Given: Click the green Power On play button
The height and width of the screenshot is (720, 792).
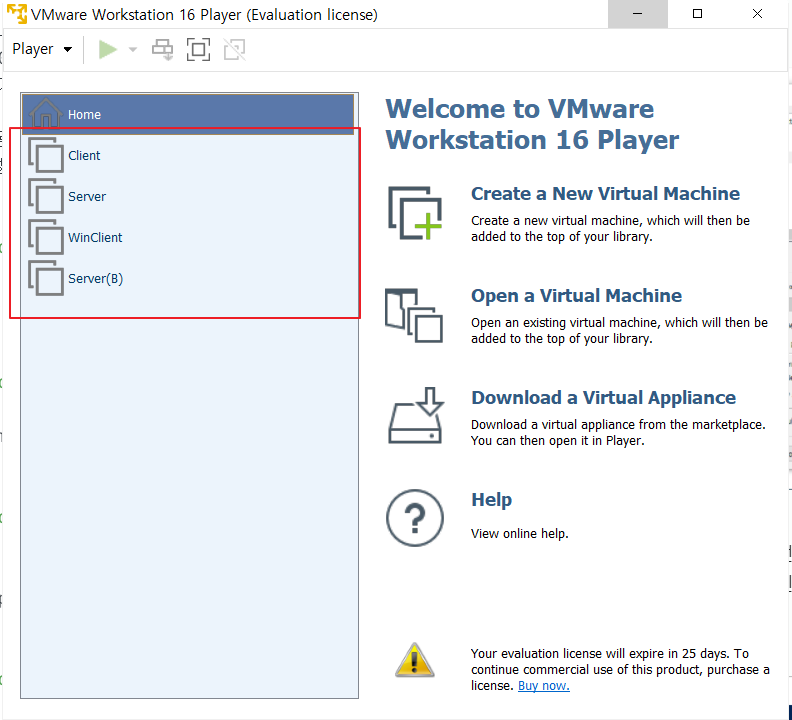Looking at the screenshot, I should [108, 50].
